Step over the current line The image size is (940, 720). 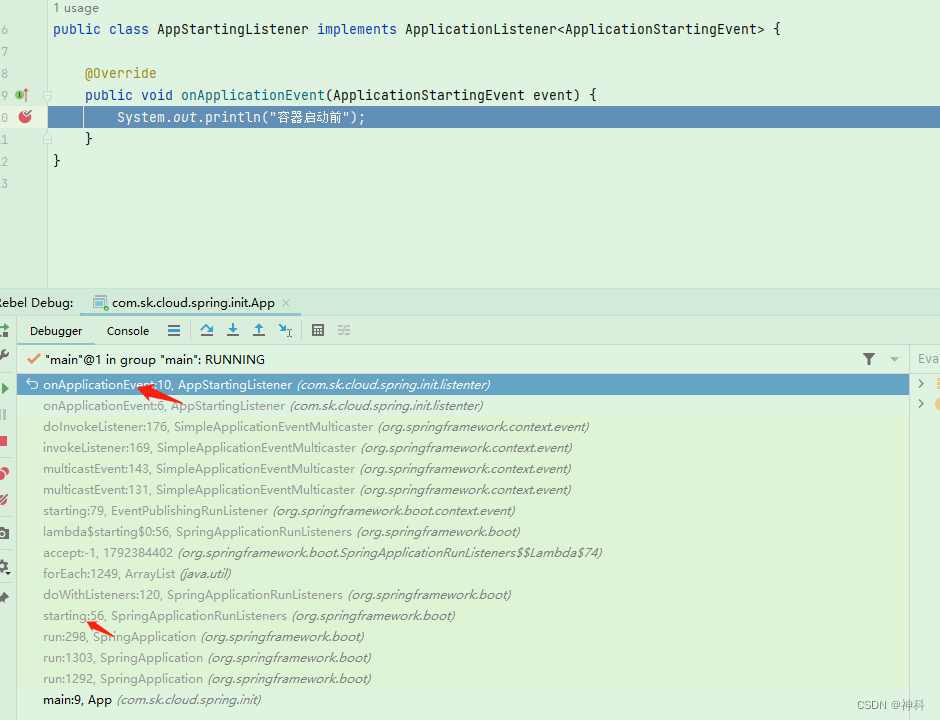[x=207, y=330]
